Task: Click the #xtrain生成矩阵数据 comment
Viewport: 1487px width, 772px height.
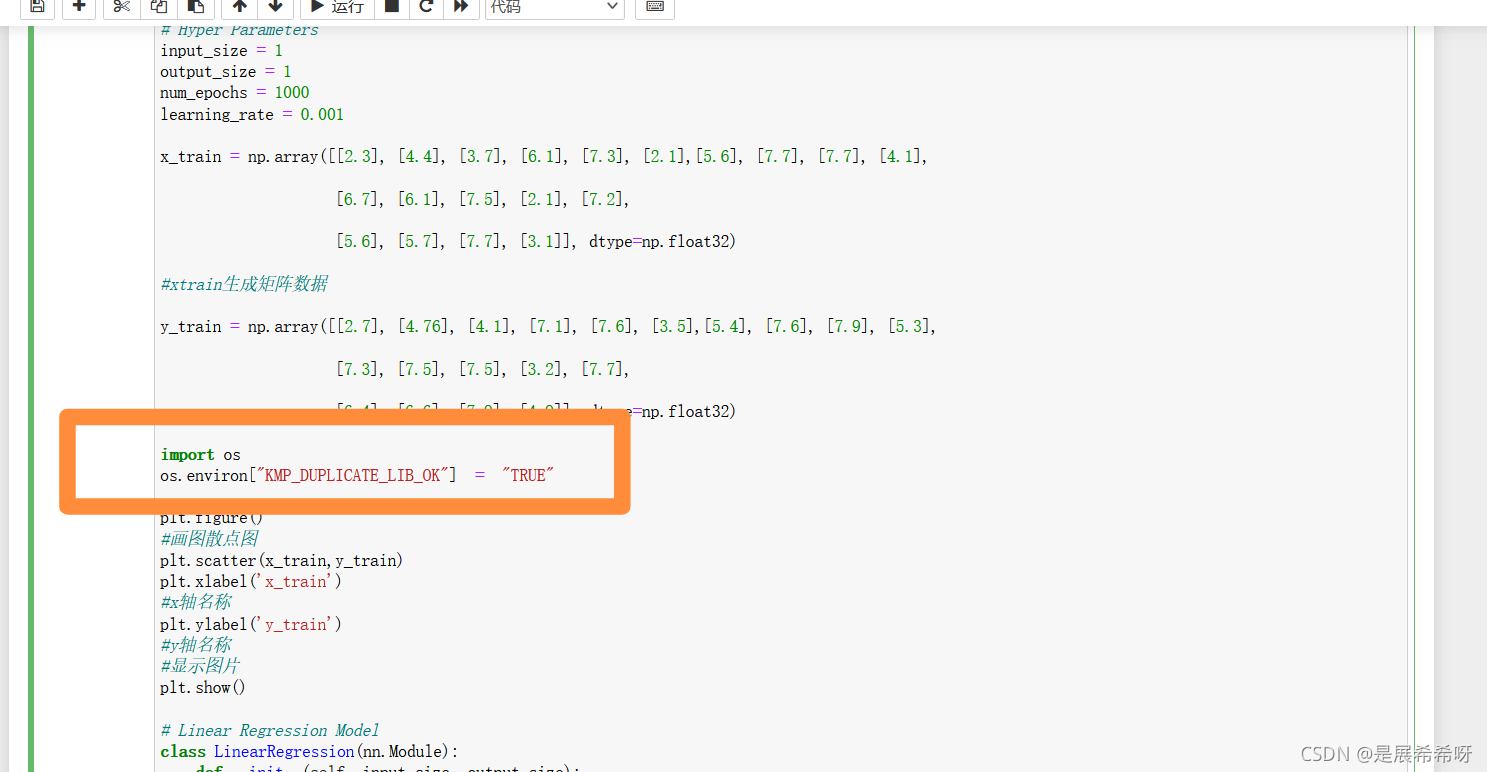Action: click(x=244, y=284)
